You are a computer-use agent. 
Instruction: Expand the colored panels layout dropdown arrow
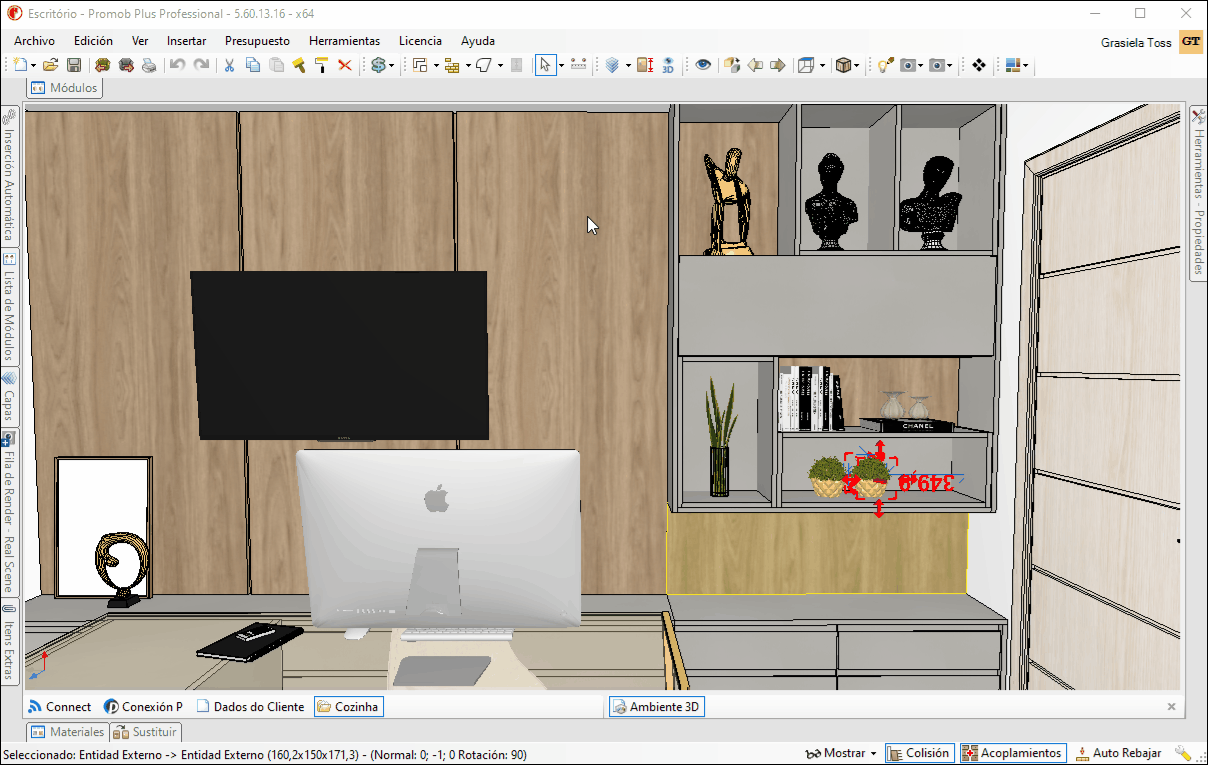(1026, 66)
